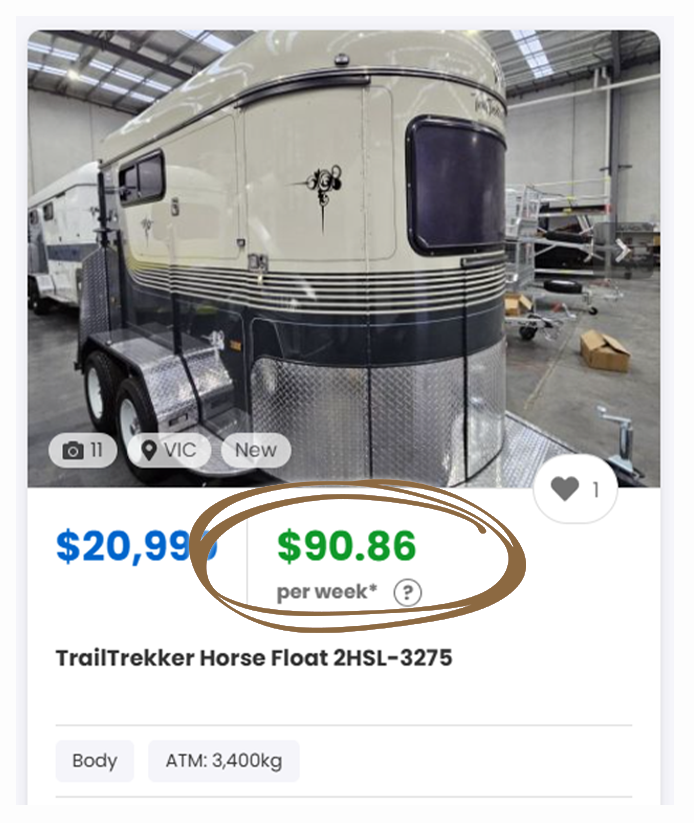Click the horse float's dark front window
This screenshot has width=694, height=823.
[456, 186]
